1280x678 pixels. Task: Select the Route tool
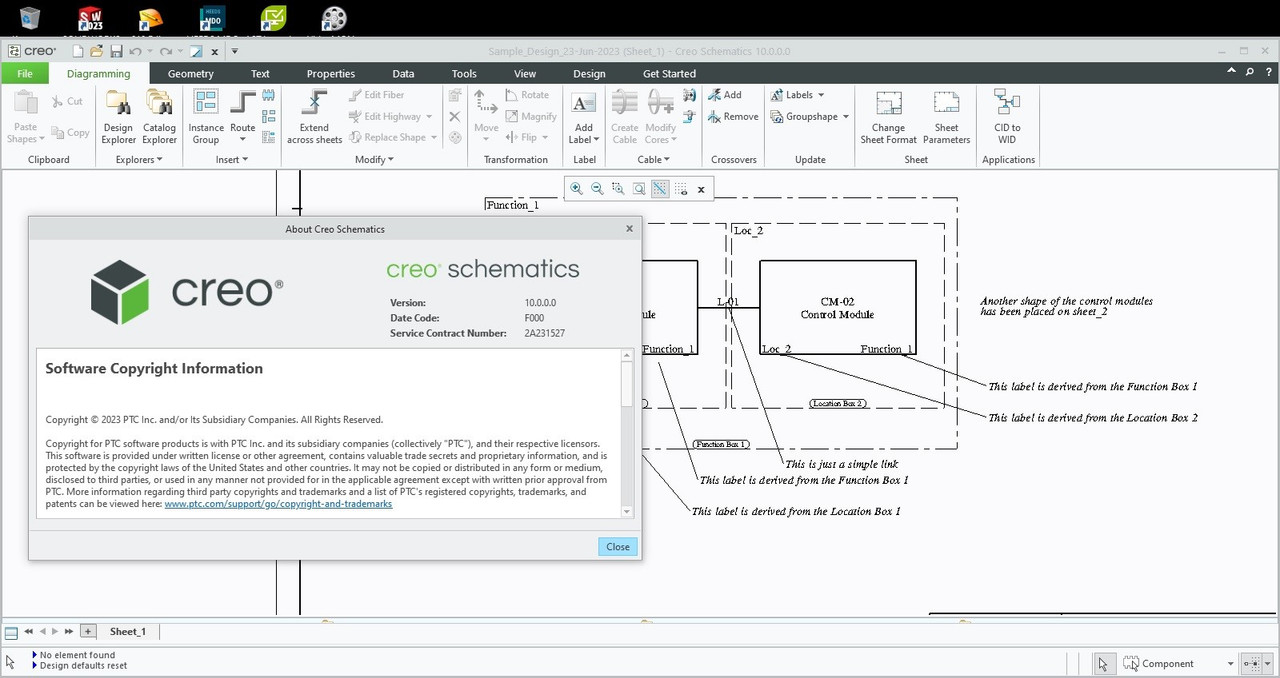pos(243,116)
